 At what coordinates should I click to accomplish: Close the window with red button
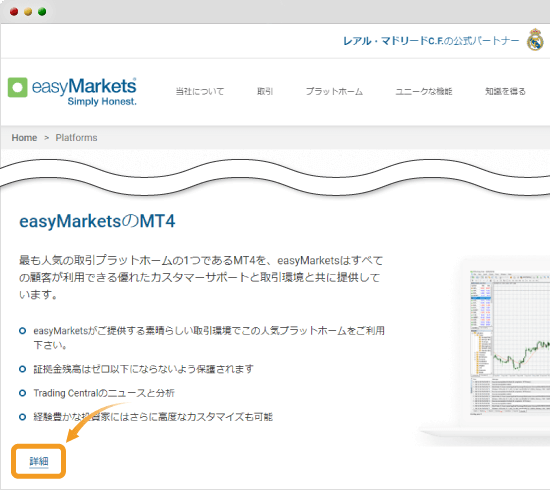click(x=14, y=12)
